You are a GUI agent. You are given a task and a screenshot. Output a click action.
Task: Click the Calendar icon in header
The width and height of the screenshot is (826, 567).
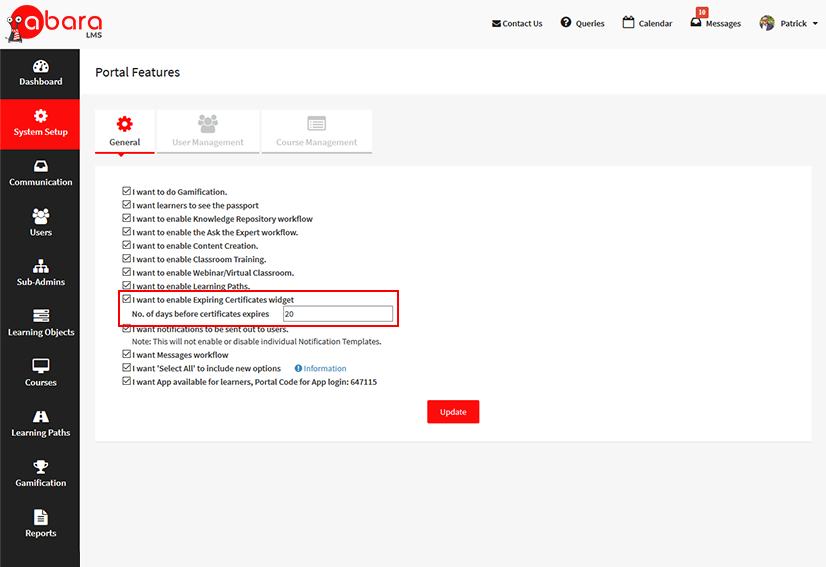click(628, 22)
